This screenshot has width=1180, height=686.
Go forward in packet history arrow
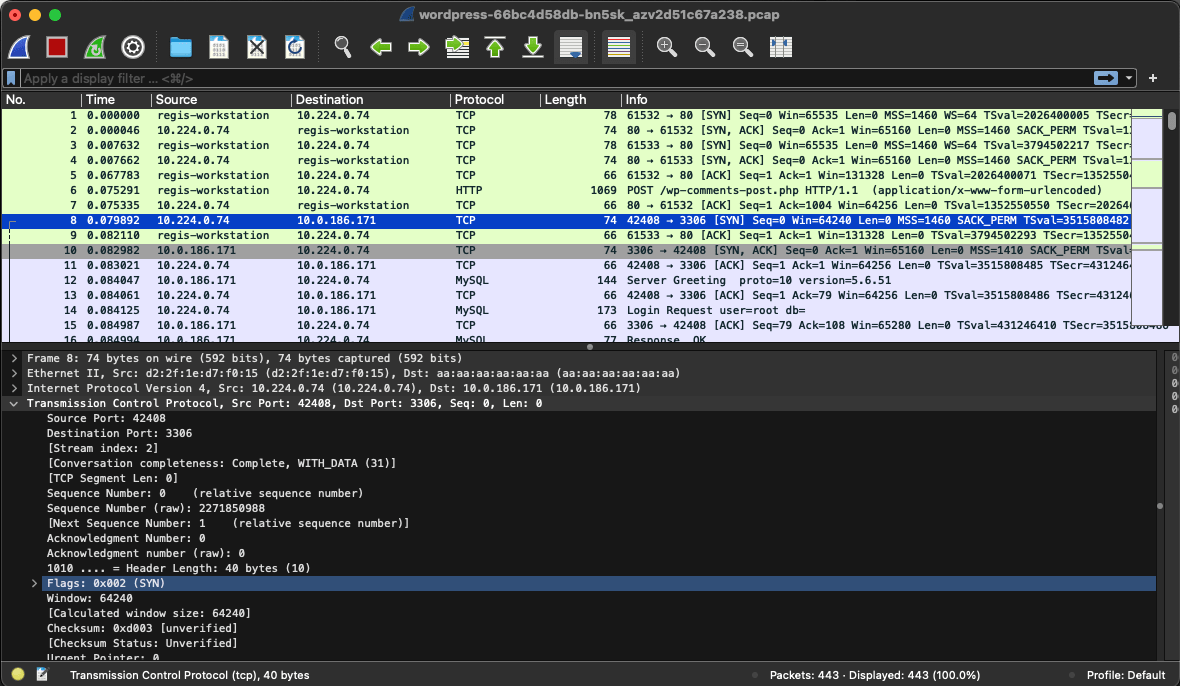point(418,47)
